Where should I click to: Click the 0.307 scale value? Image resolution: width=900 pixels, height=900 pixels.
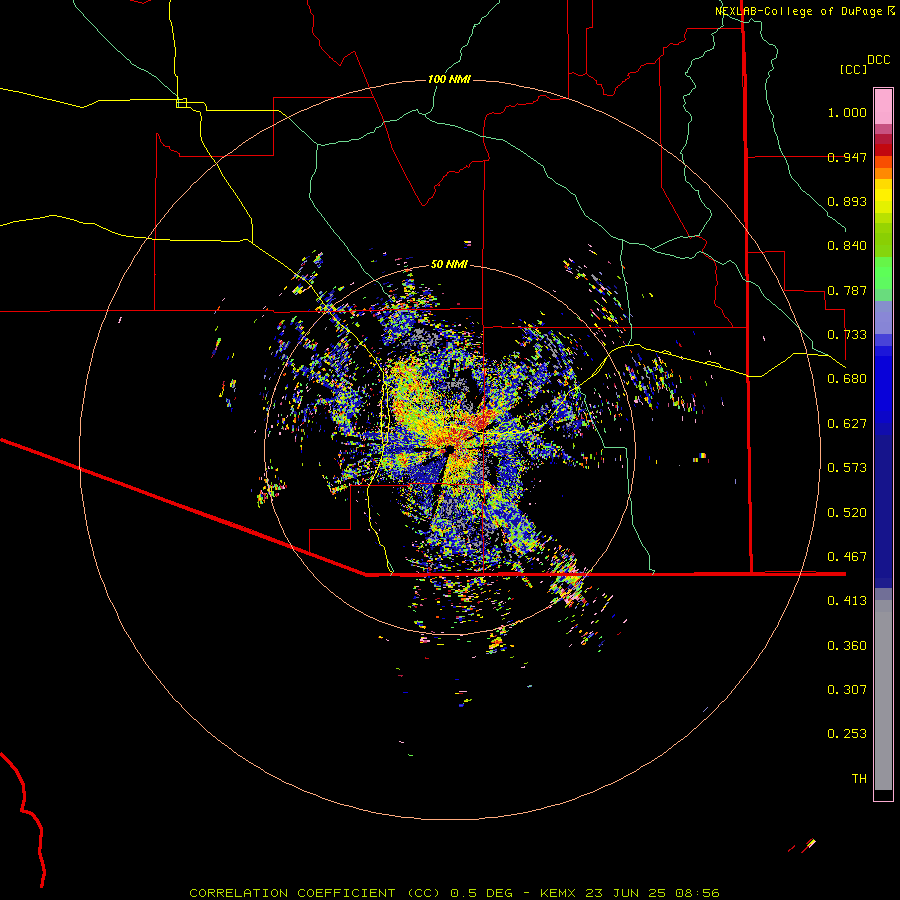coord(847,690)
